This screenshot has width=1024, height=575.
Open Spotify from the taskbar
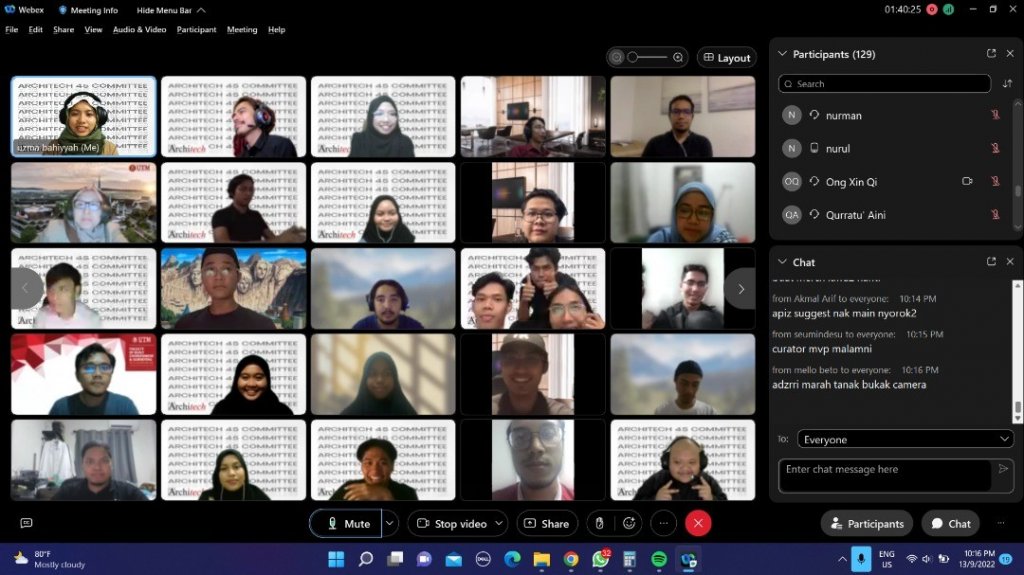click(x=659, y=558)
